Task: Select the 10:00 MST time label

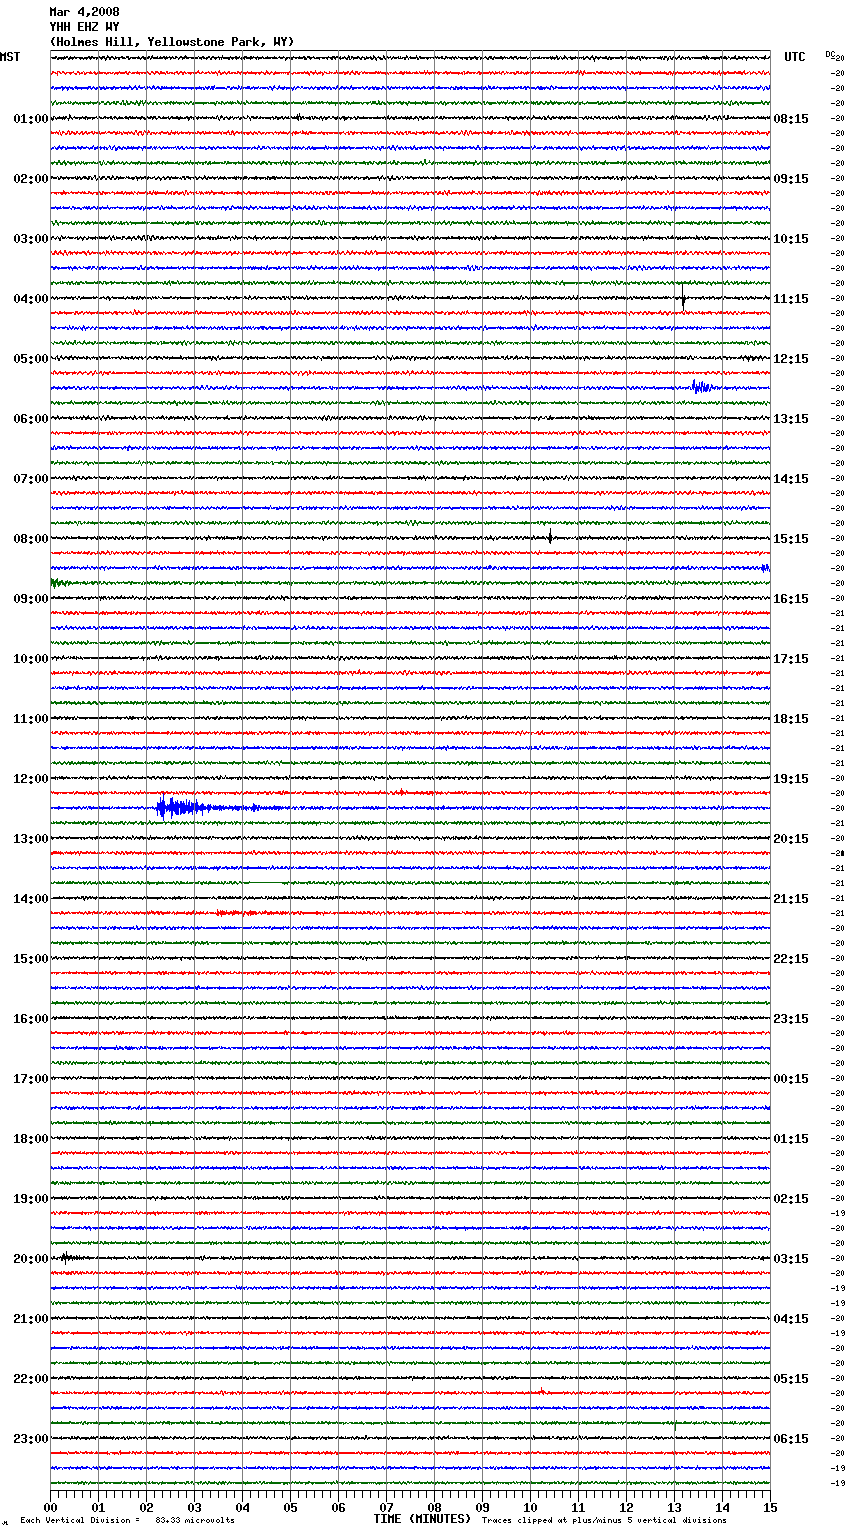Action: [31, 659]
